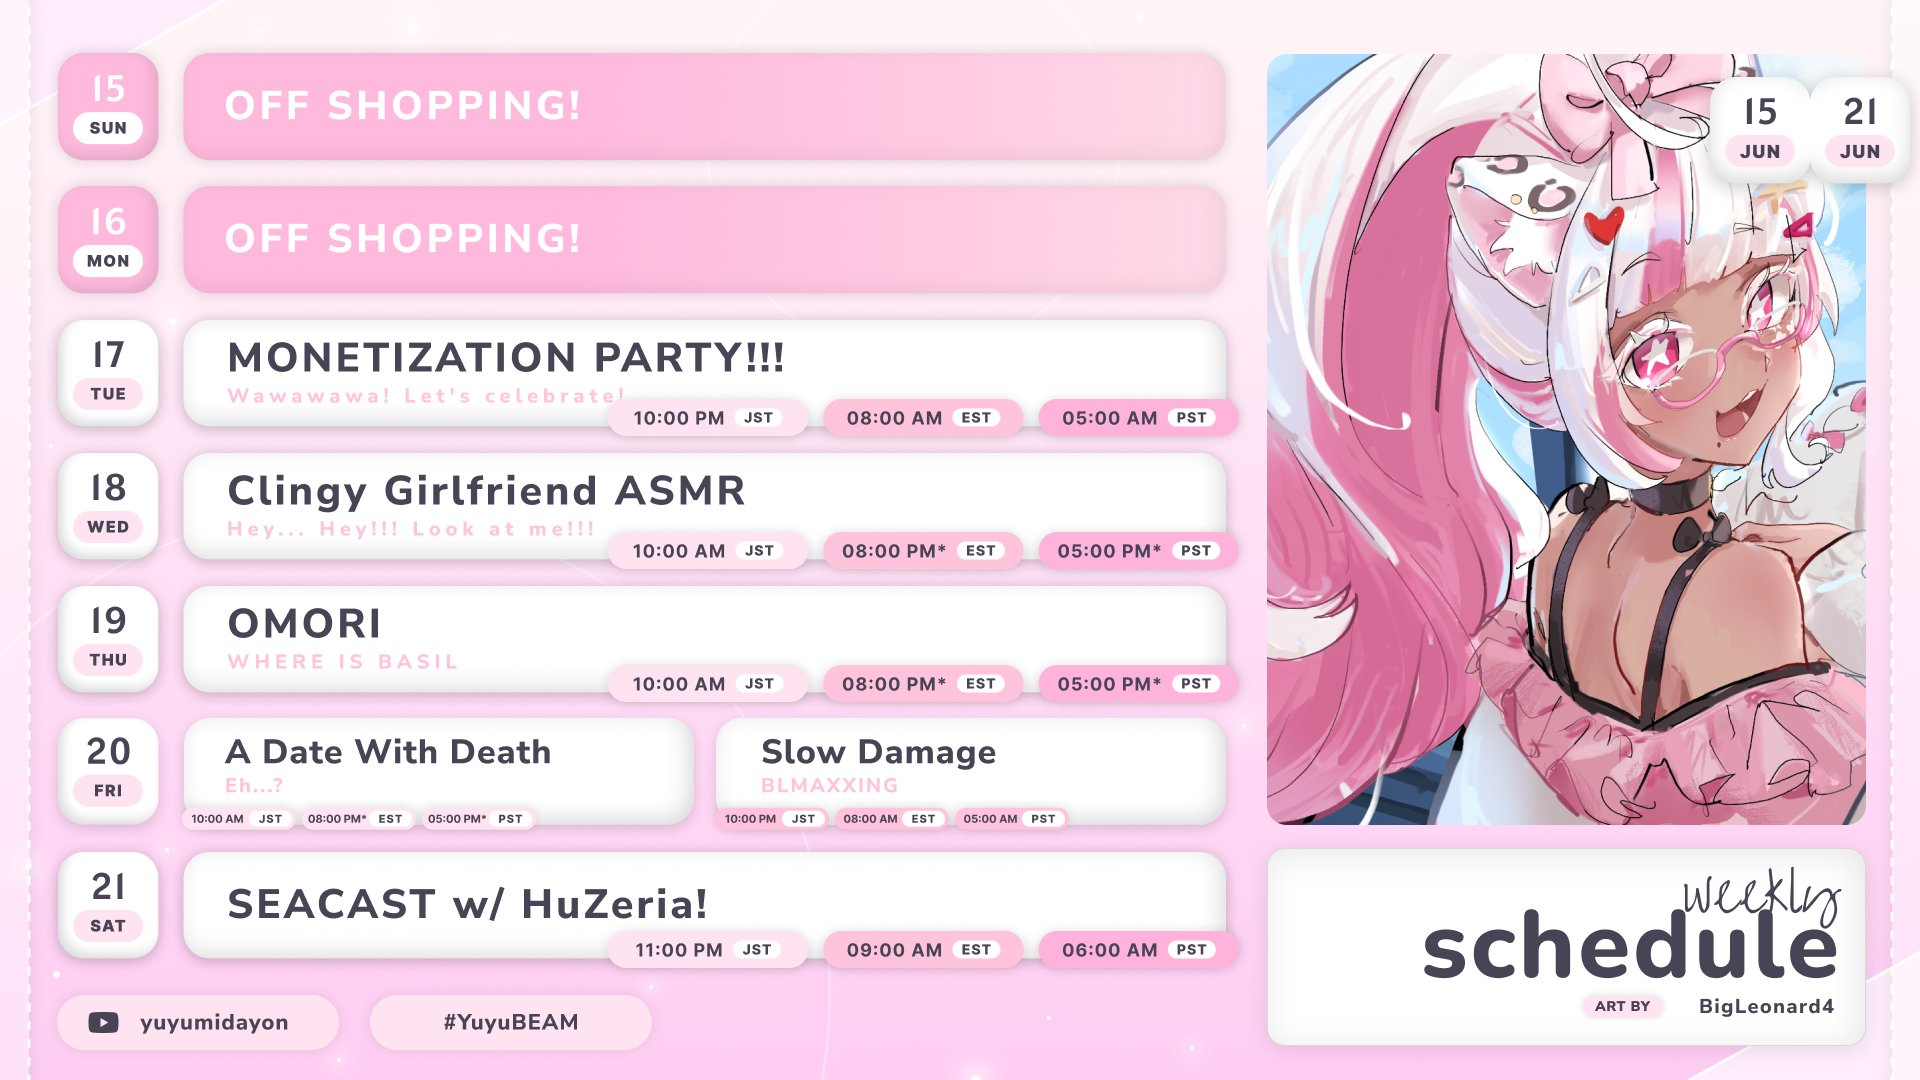Click the SEACAST 11:00 PM JST time pill
This screenshot has width=1920, height=1080.
pos(707,949)
